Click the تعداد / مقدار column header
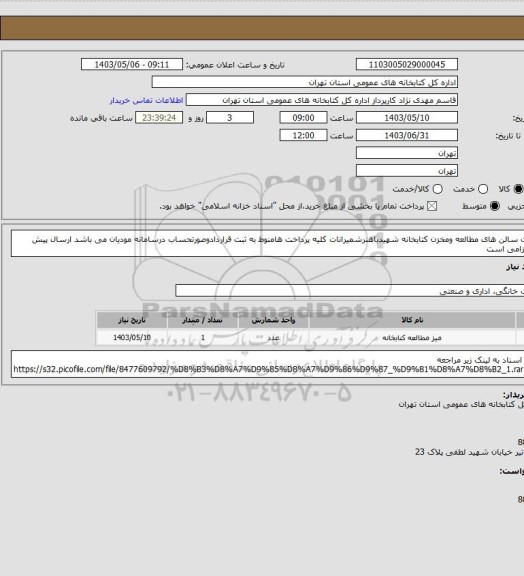Image resolution: width=524 pixels, height=576 pixels. pyautogui.click(x=202, y=320)
